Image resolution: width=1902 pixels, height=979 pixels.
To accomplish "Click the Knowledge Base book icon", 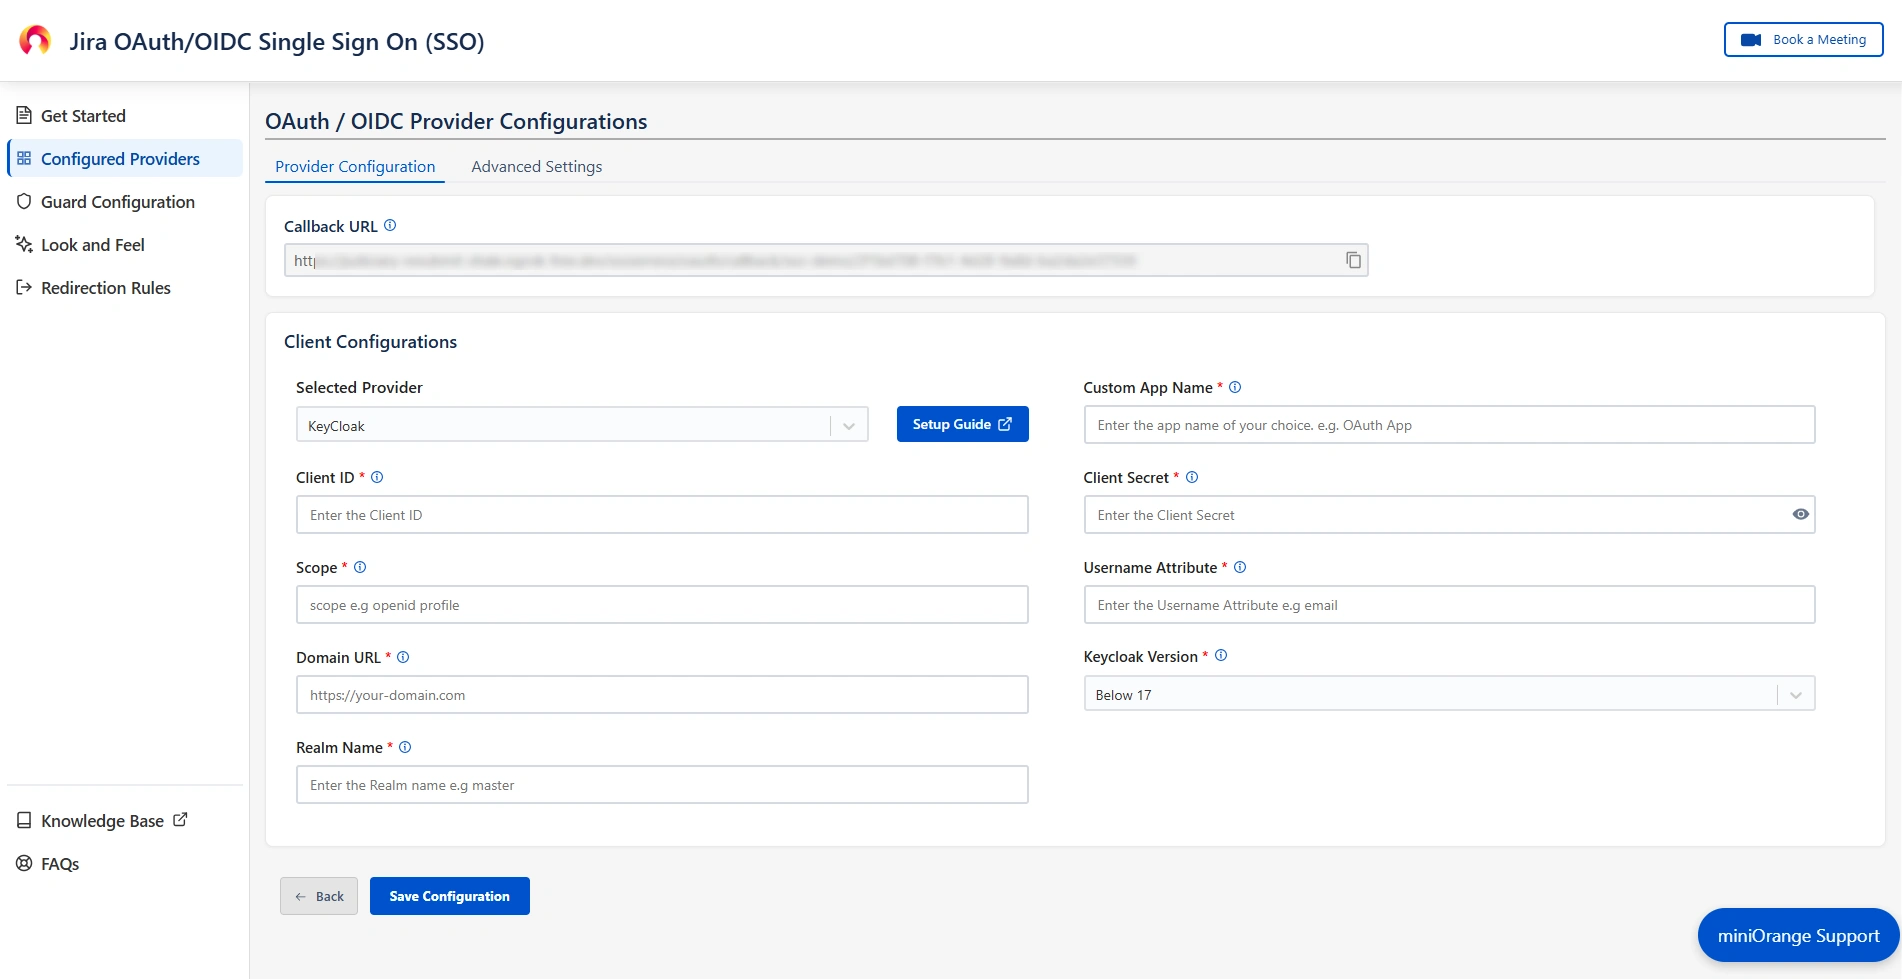I will coord(24,820).
